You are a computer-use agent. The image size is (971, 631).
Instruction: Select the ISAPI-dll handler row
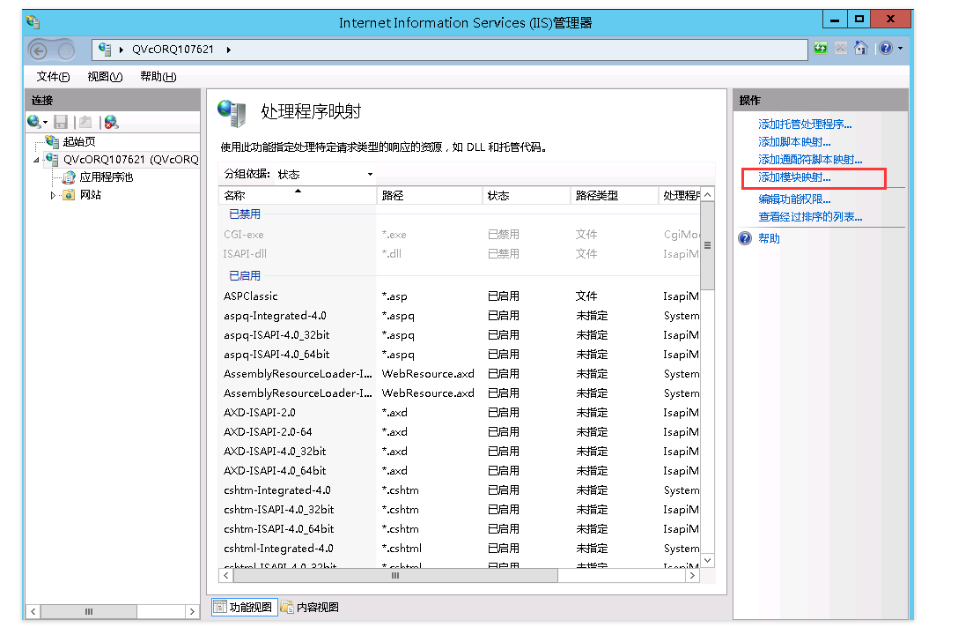(x=459, y=254)
